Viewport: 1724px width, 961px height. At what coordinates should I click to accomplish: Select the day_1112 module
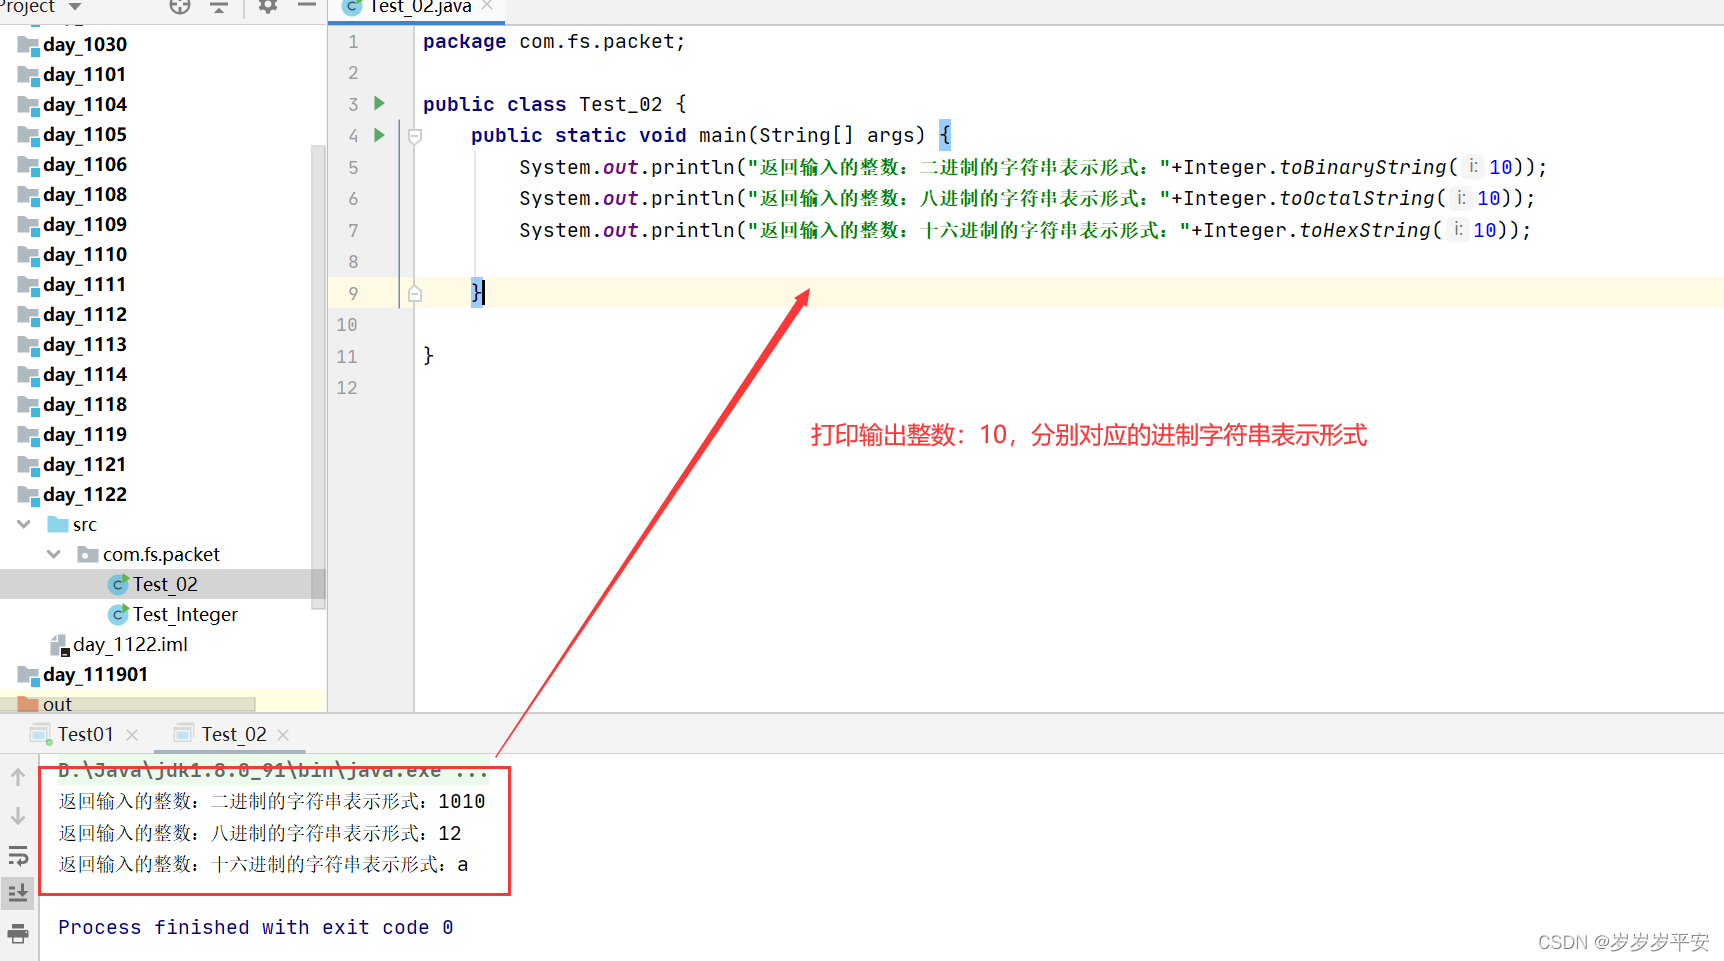click(85, 314)
